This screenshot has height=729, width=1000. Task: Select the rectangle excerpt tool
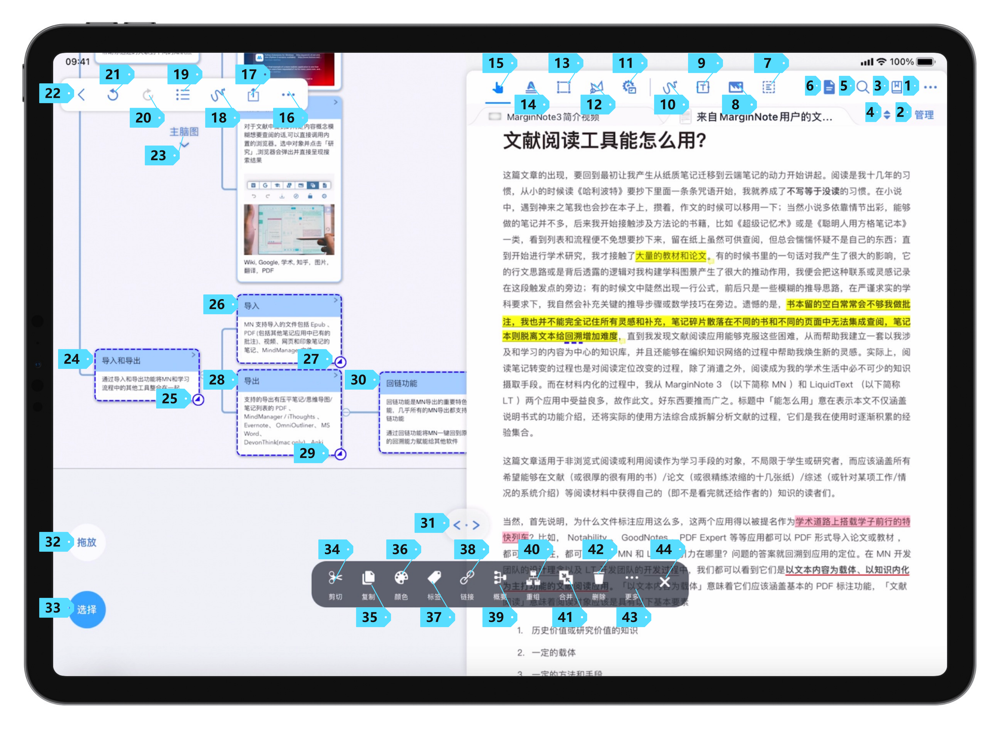coord(564,88)
